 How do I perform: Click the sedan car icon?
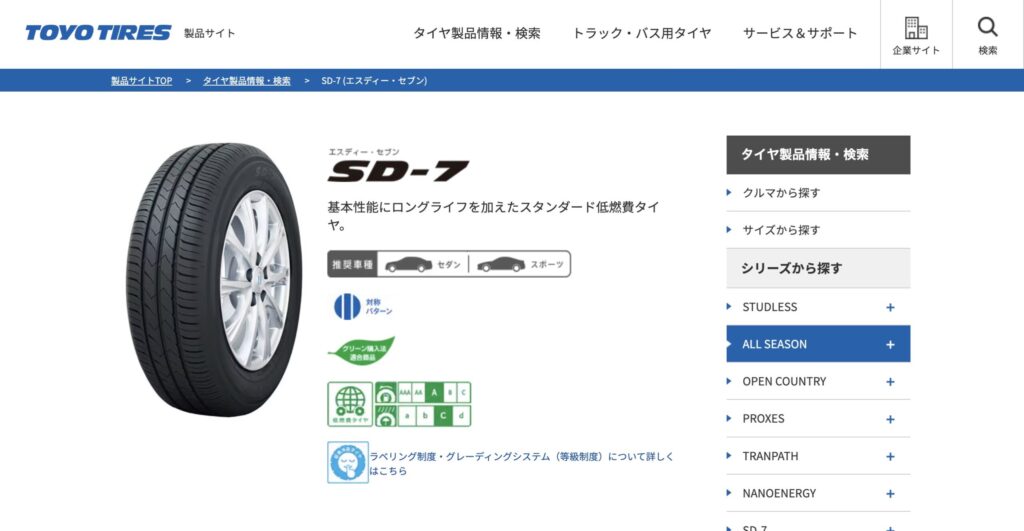click(408, 265)
